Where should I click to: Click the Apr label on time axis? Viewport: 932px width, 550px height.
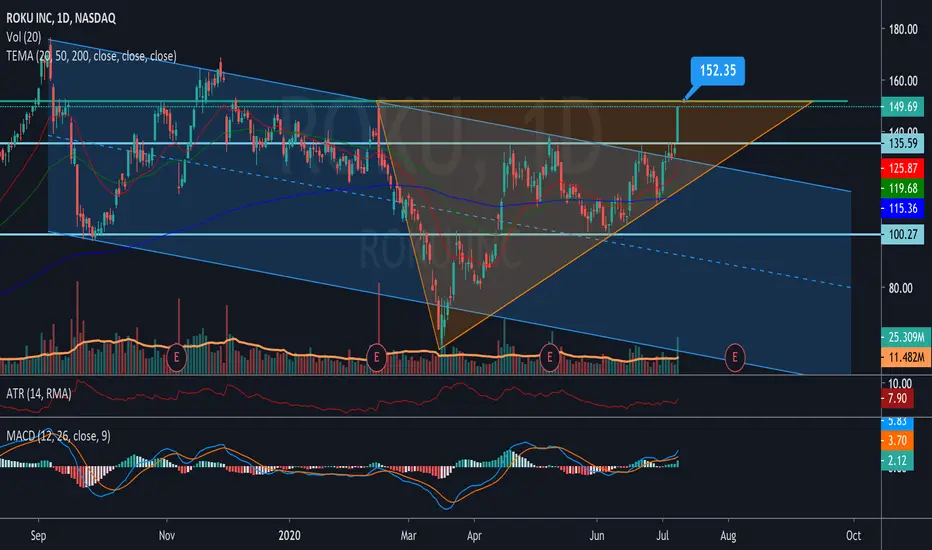pos(474,536)
